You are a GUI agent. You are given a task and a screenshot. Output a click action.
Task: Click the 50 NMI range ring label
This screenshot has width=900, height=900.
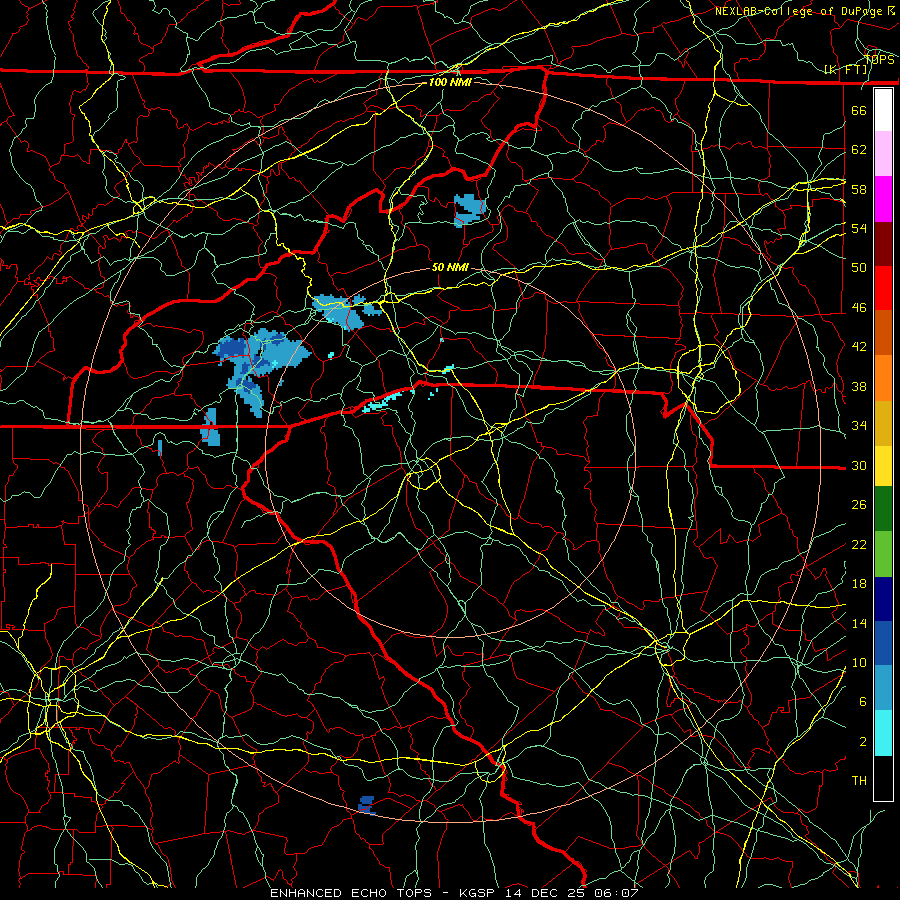pos(450,267)
